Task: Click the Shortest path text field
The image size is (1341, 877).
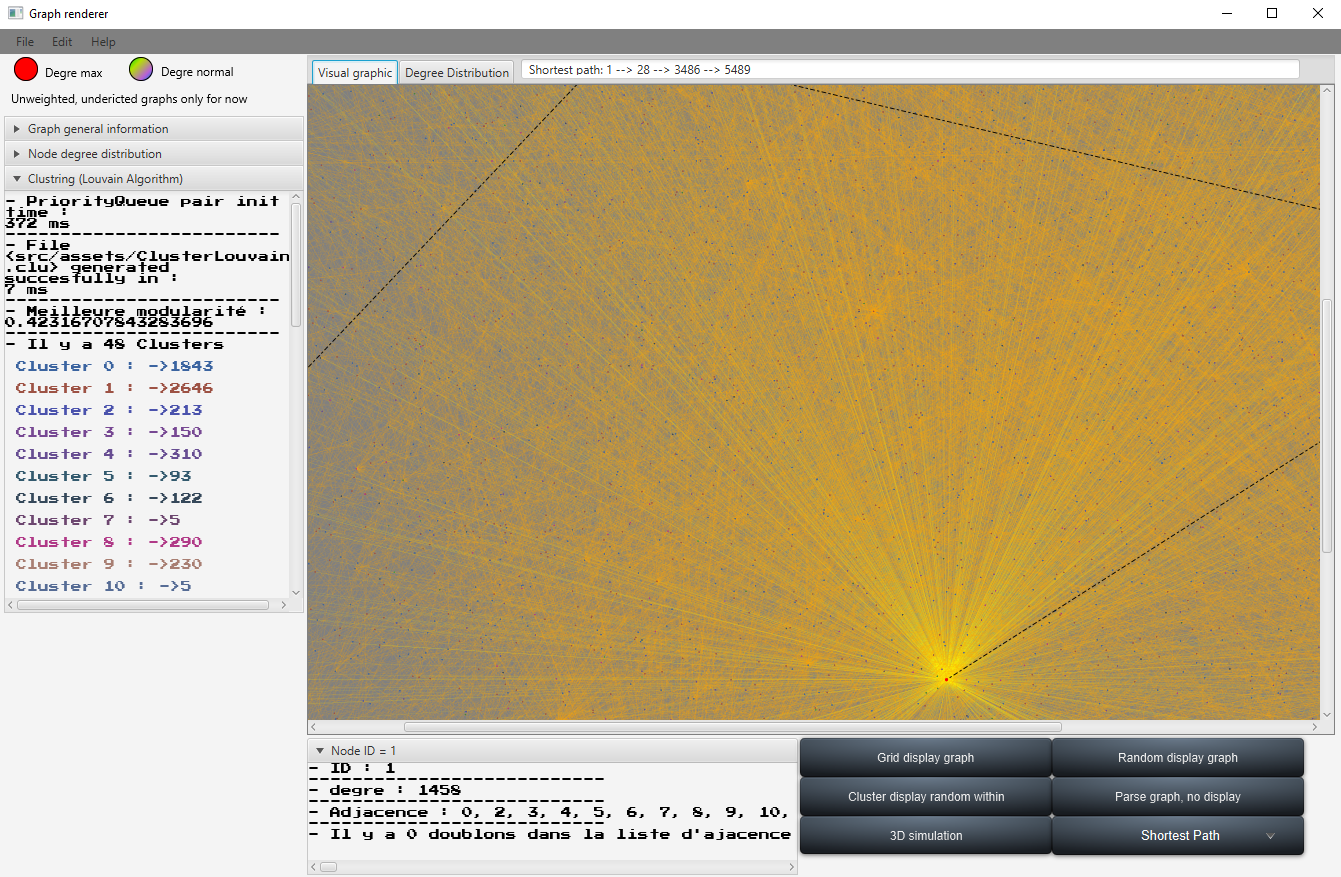Action: [x=910, y=70]
